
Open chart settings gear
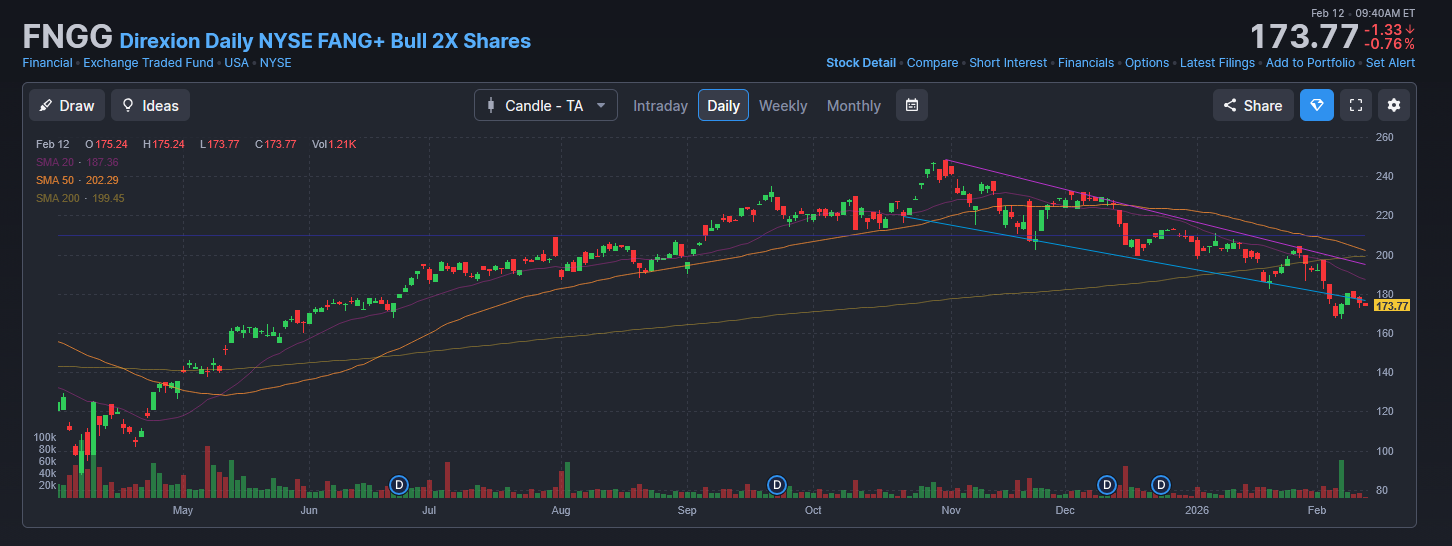pos(1394,105)
